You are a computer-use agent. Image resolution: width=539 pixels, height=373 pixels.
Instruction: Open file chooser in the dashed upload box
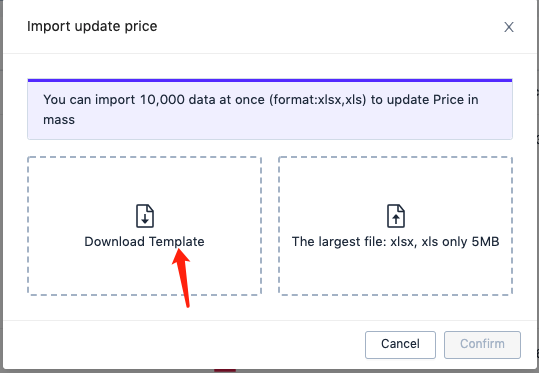point(395,226)
